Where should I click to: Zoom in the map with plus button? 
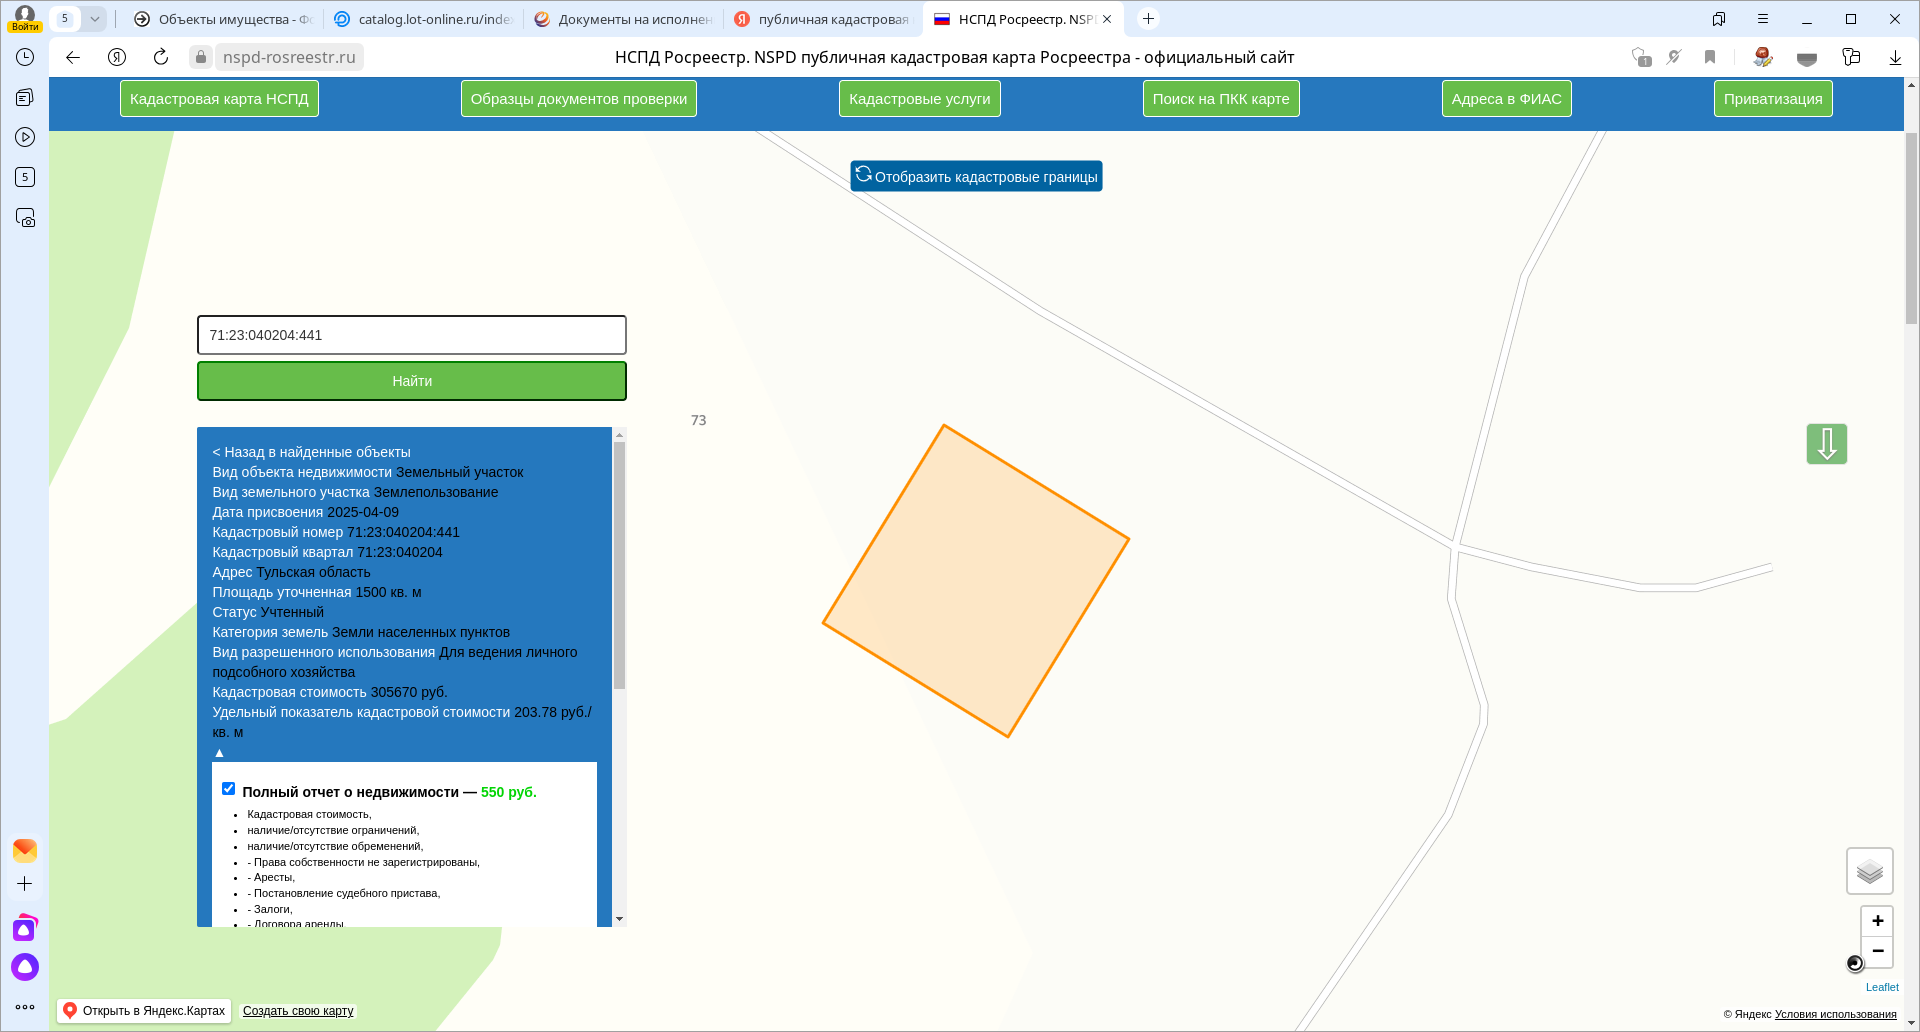(x=1877, y=921)
